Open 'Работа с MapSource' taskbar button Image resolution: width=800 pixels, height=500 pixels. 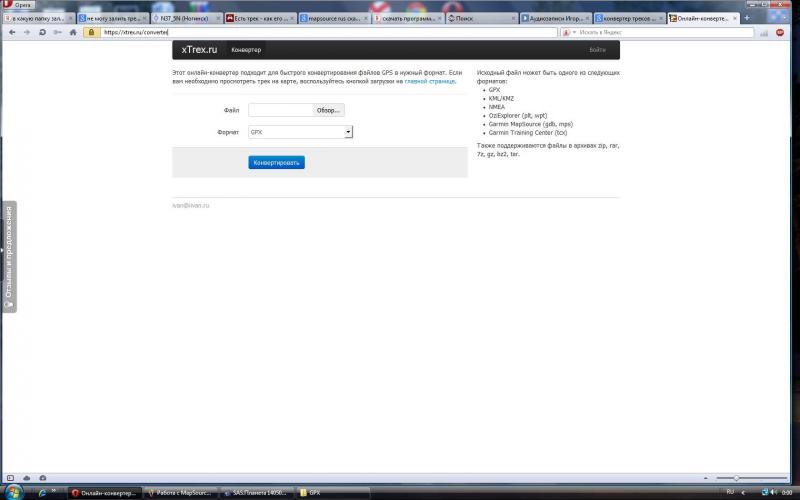(x=180, y=493)
